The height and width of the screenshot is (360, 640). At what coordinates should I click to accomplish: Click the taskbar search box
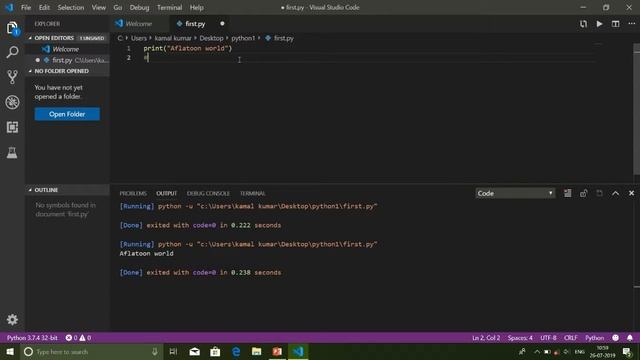tap(91, 351)
